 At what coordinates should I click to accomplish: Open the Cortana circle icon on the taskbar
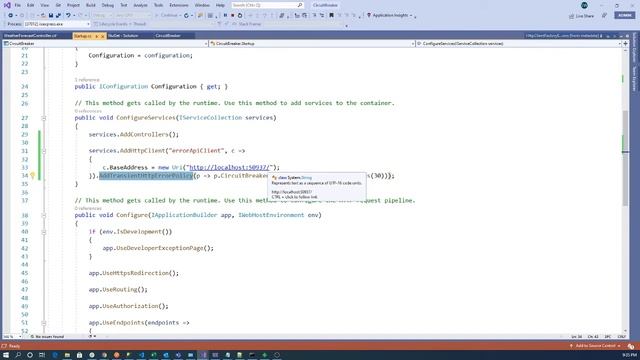pos(30,355)
